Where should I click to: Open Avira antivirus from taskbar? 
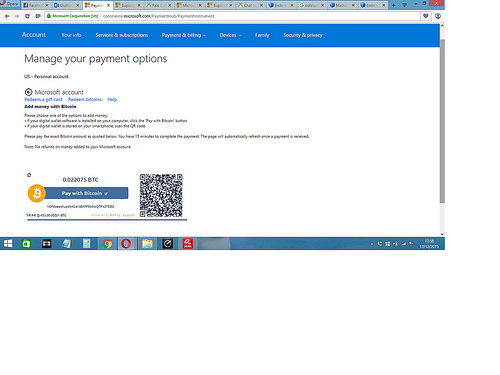click(188, 244)
